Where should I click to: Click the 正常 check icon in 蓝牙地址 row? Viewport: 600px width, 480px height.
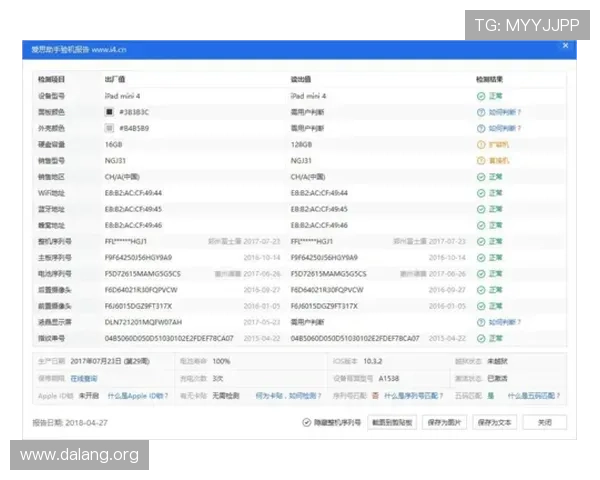(x=481, y=209)
